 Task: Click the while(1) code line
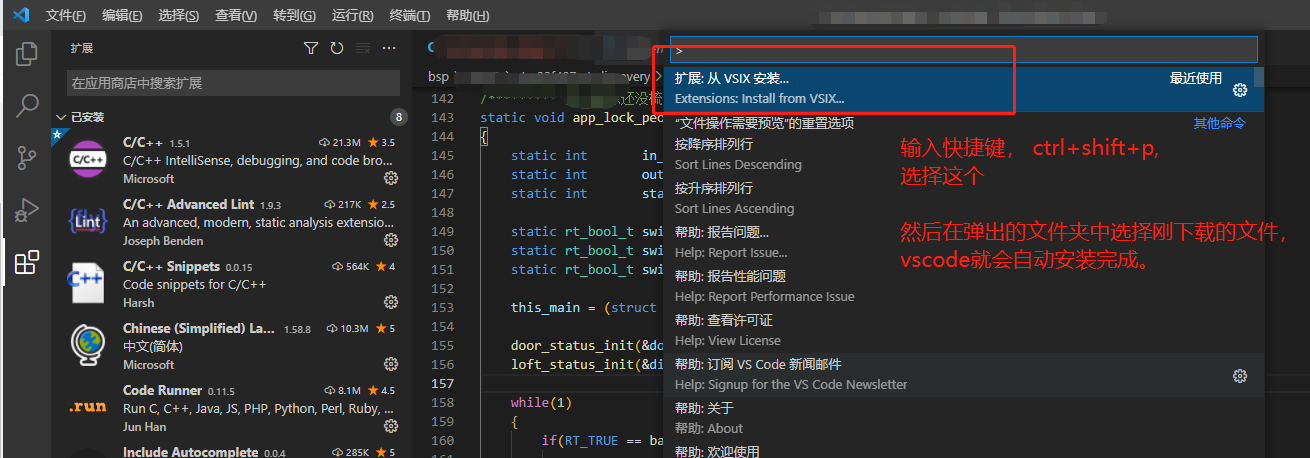click(539, 402)
